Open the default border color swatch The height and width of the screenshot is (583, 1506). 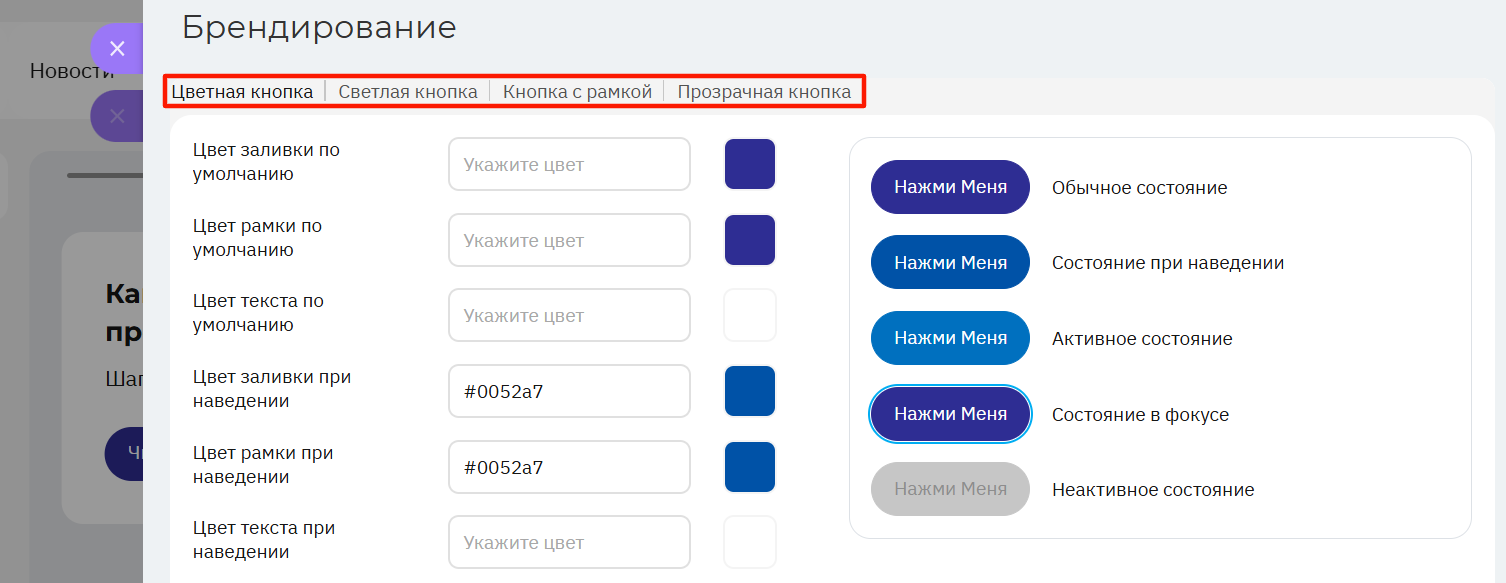pyautogui.click(x=750, y=240)
